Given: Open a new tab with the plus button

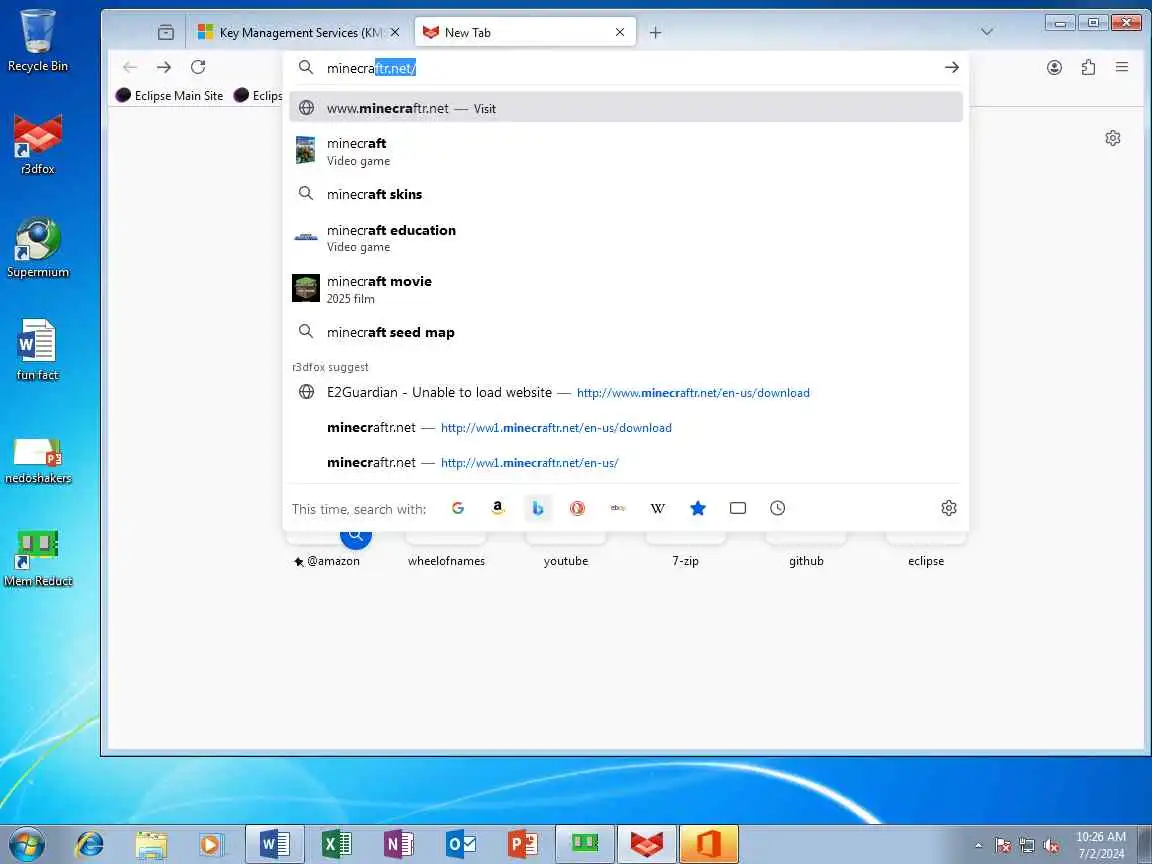Looking at the screenshot, I should point(655,32).
